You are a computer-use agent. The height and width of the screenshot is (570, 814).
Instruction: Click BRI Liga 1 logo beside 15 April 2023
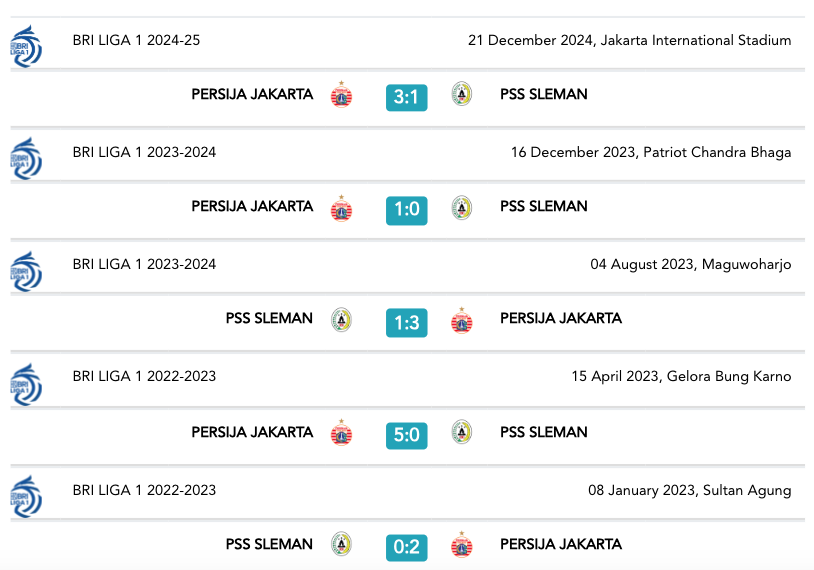point(26,384)
